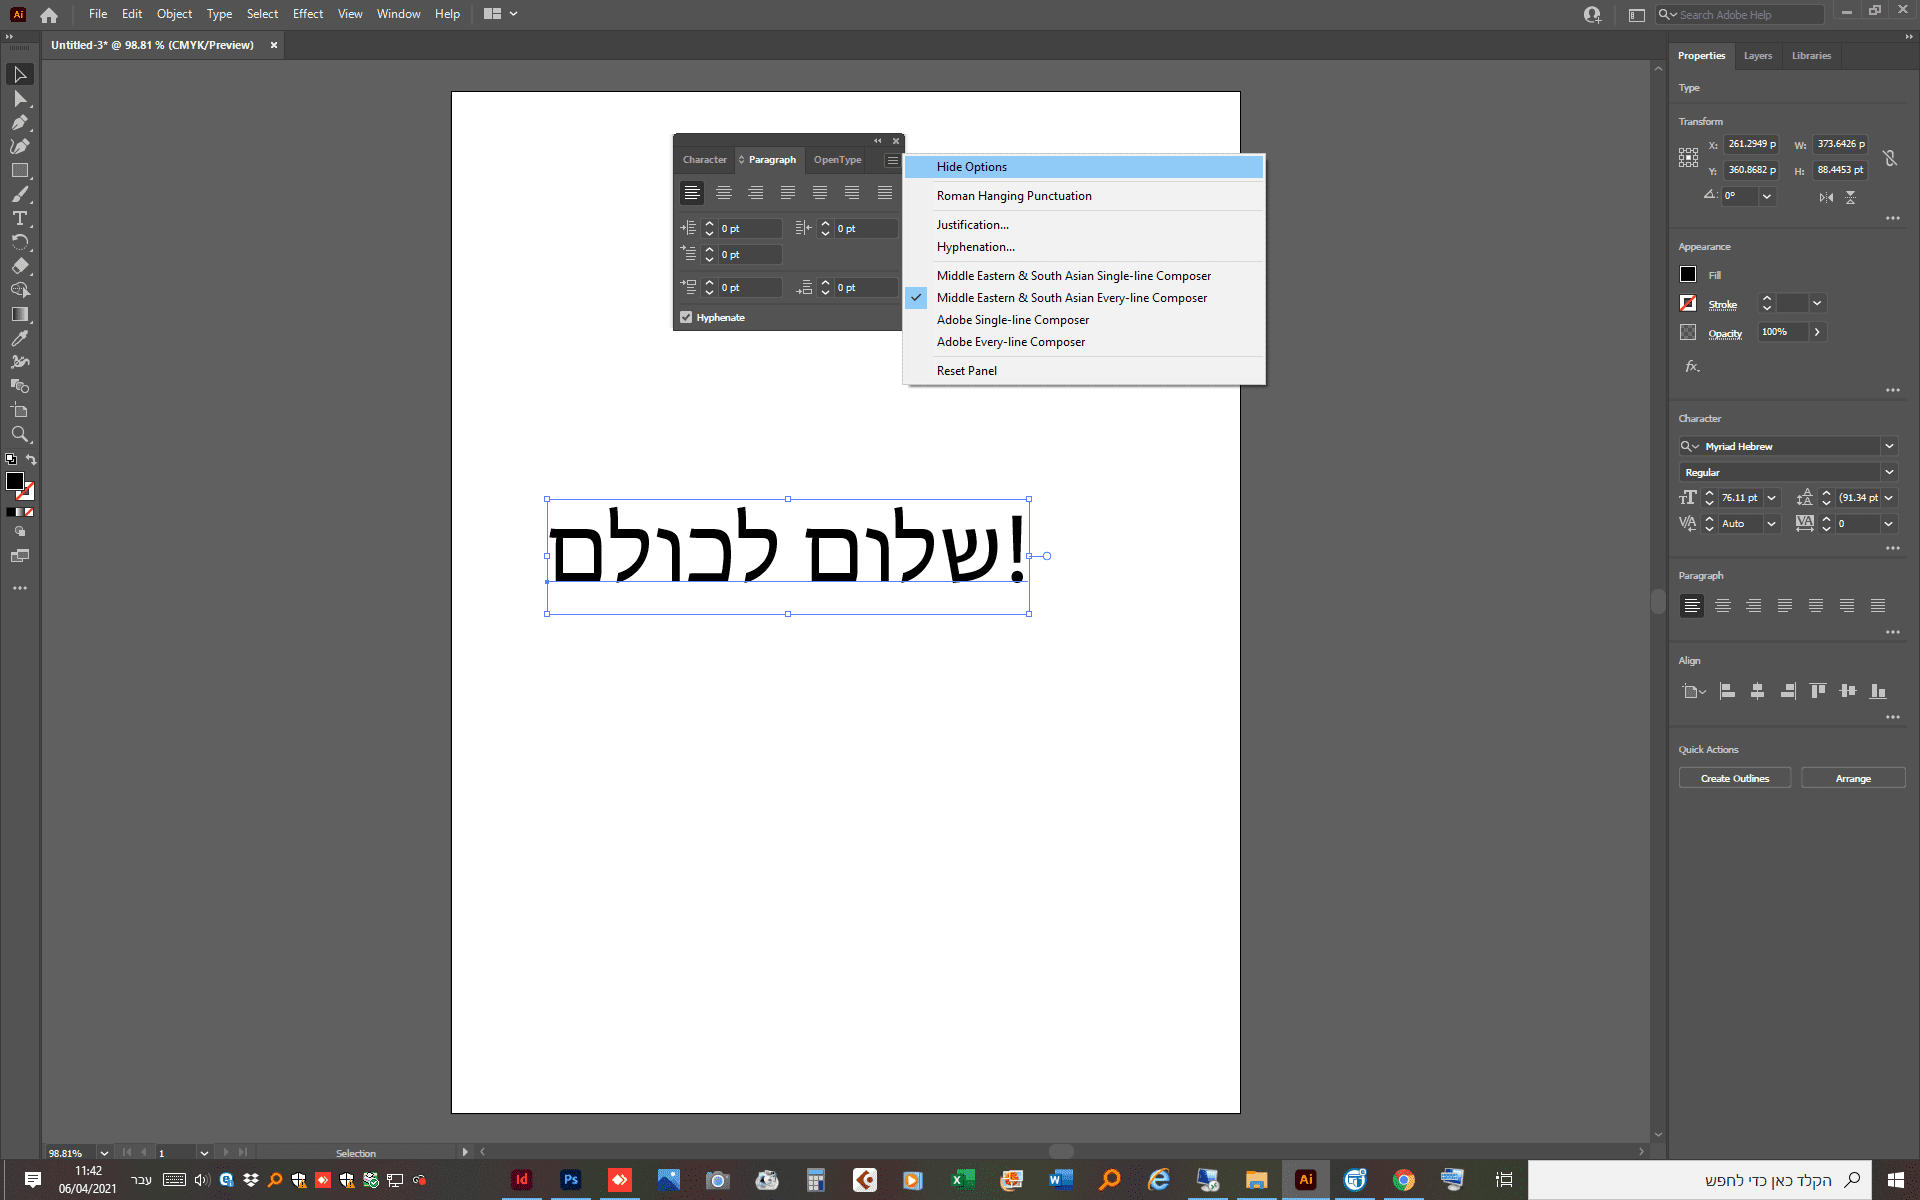Click the black Fill color swatch in Appearance

tap(1688, 274)
